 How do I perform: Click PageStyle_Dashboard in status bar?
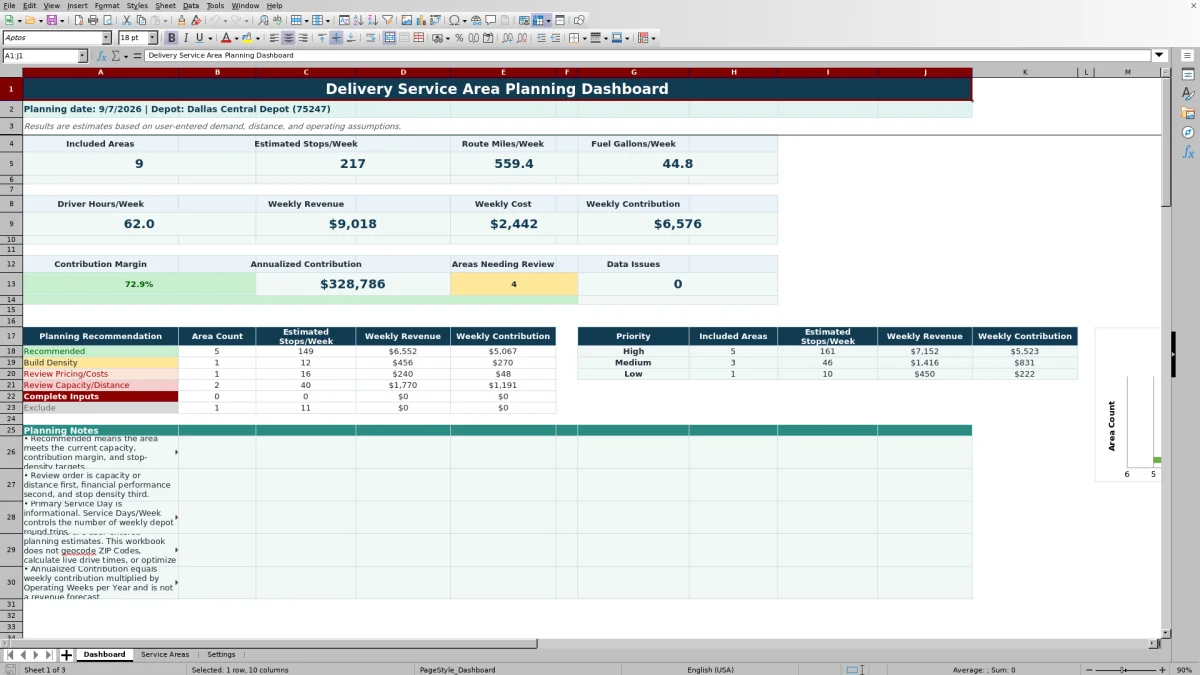[x=457, y=670]
